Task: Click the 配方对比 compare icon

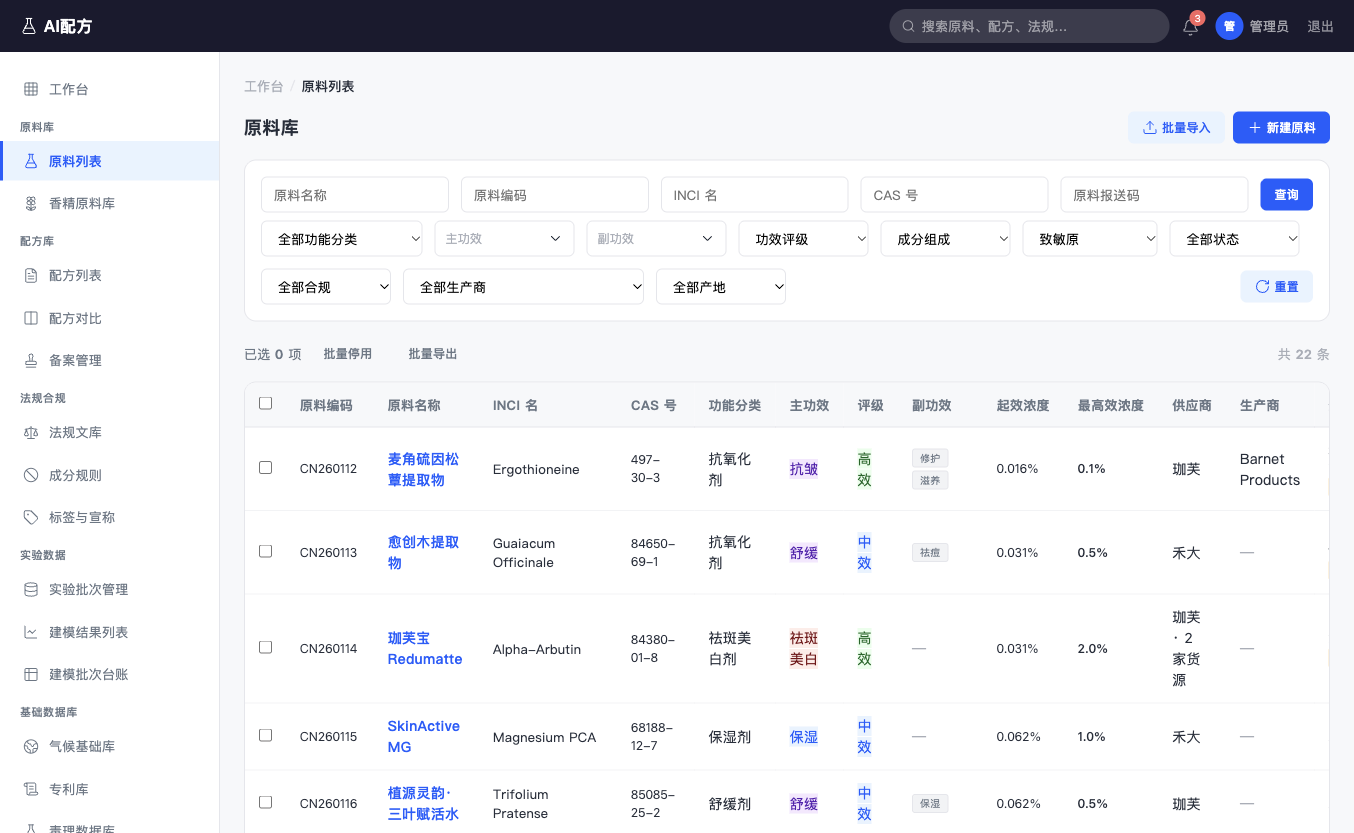Action: [x=31, y=318]
